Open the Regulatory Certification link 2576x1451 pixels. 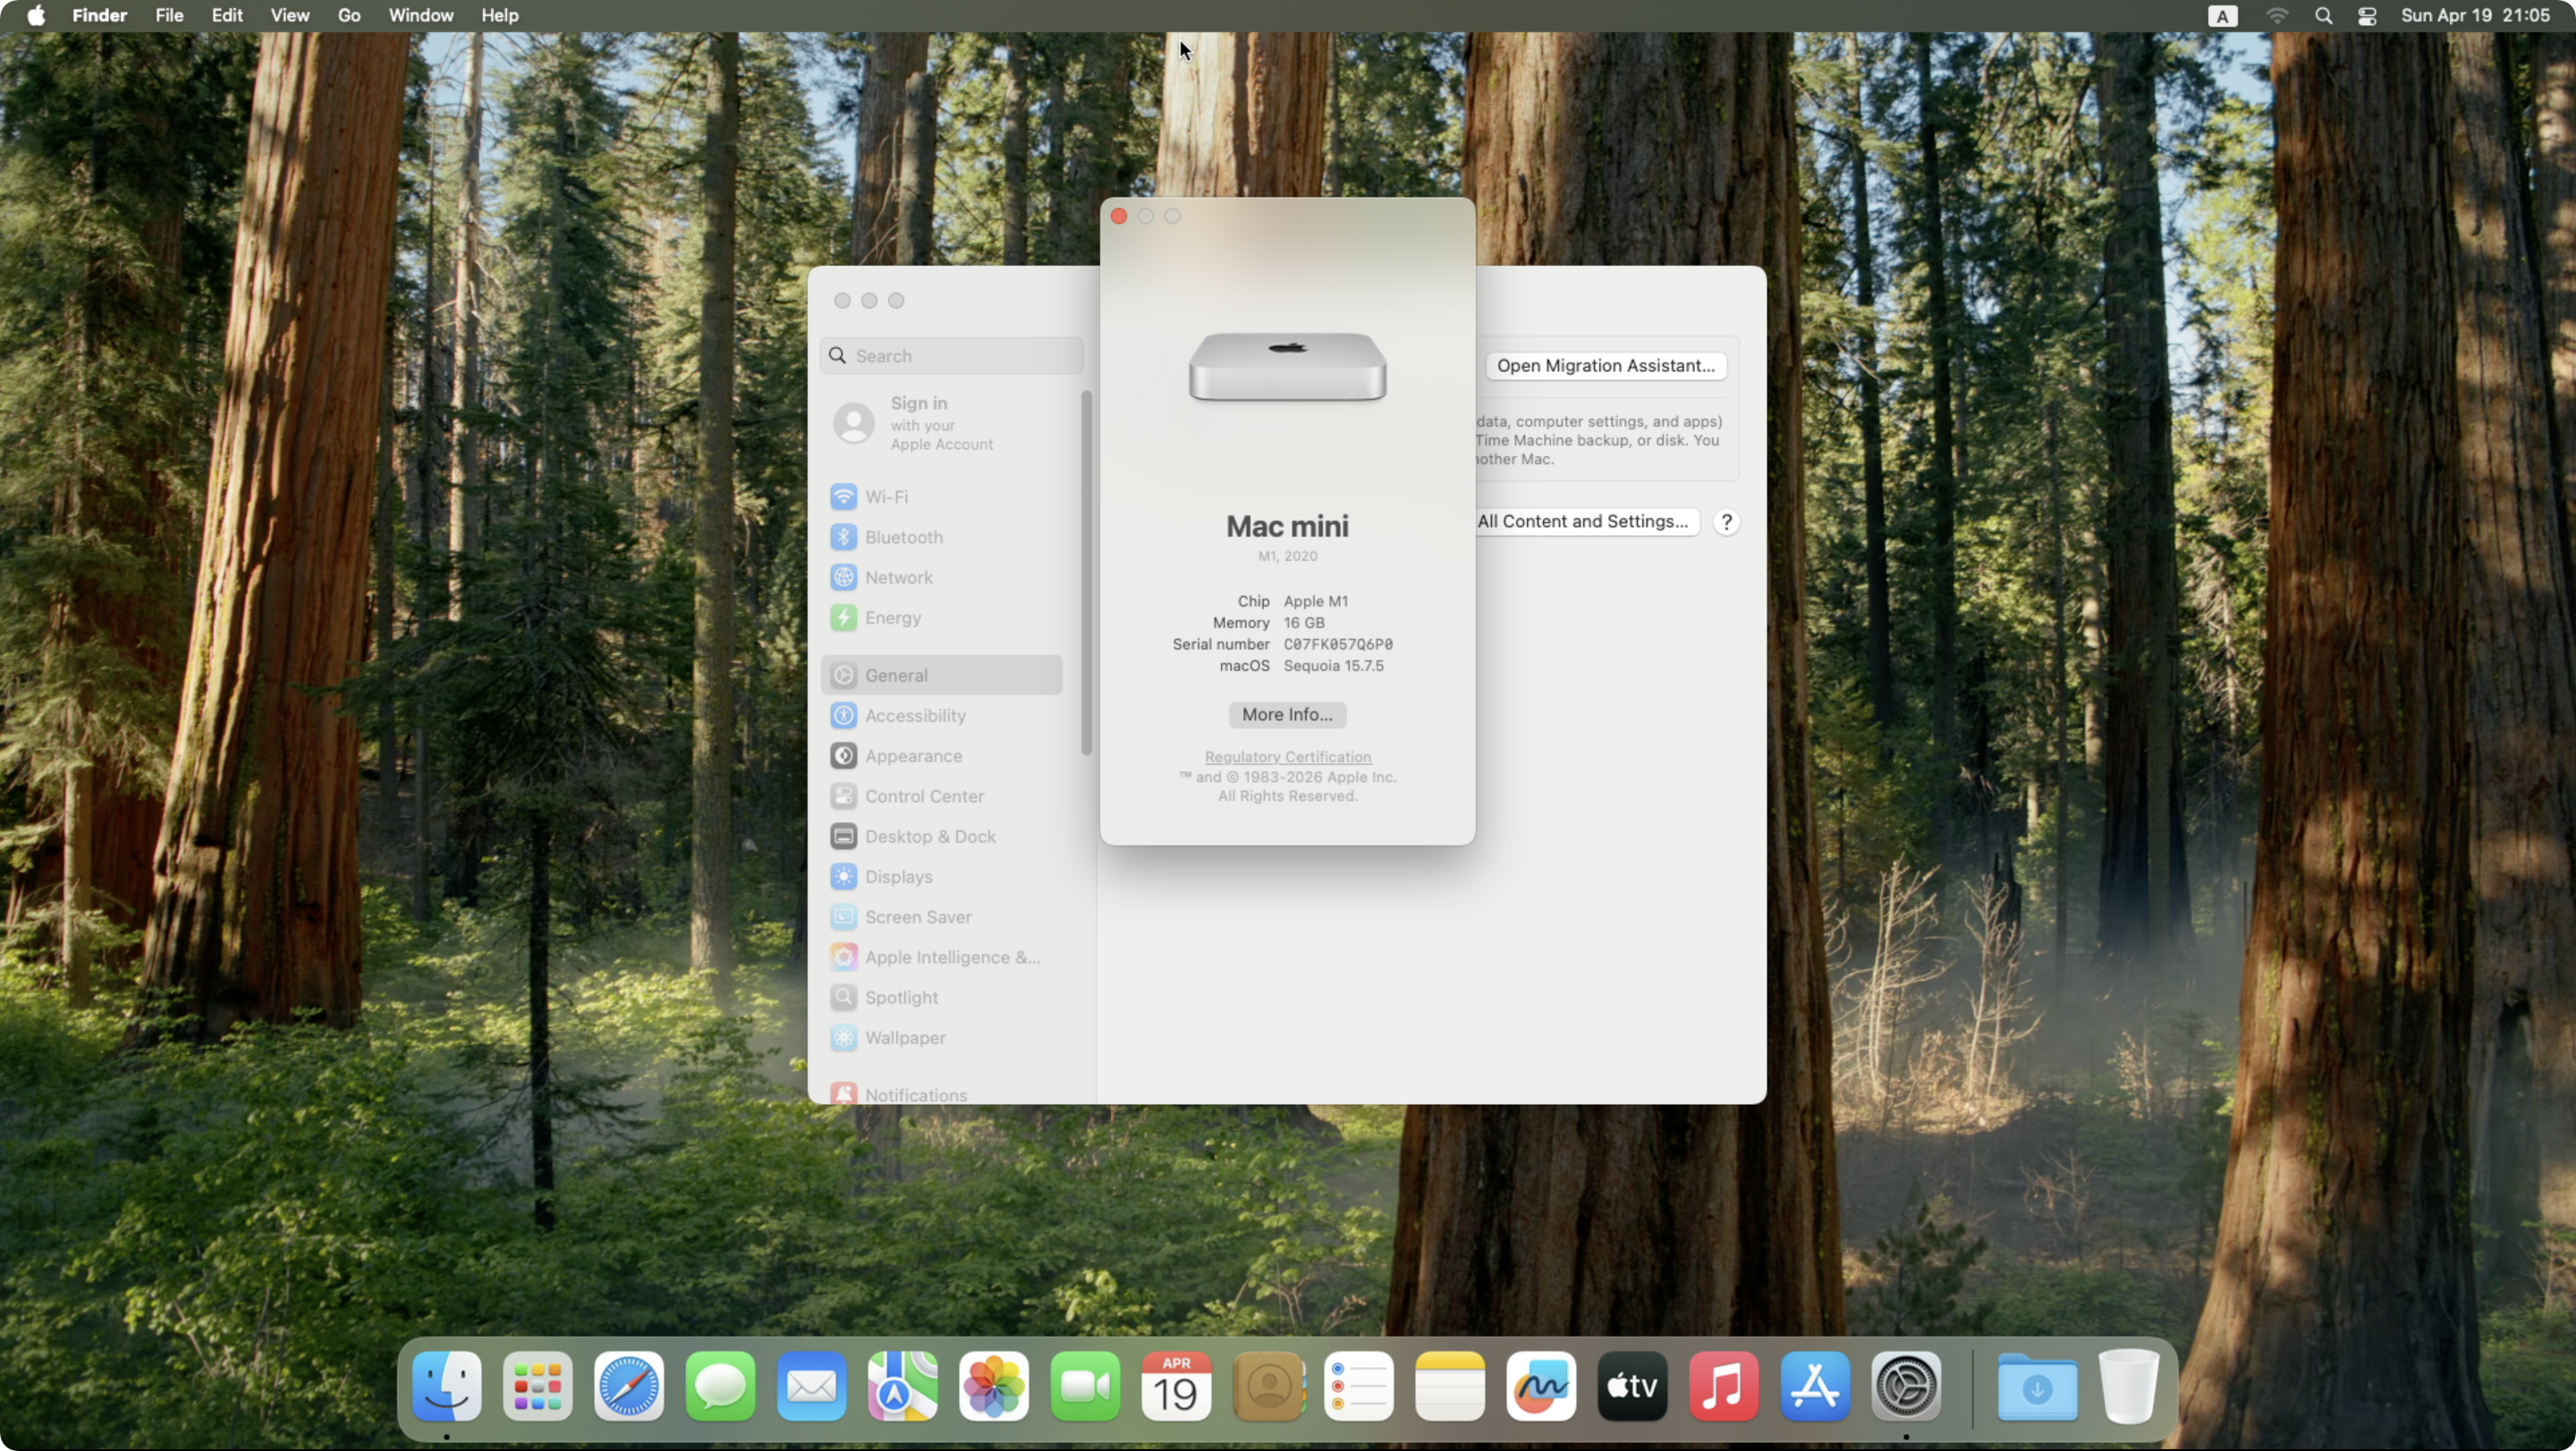coord(1288,757)
